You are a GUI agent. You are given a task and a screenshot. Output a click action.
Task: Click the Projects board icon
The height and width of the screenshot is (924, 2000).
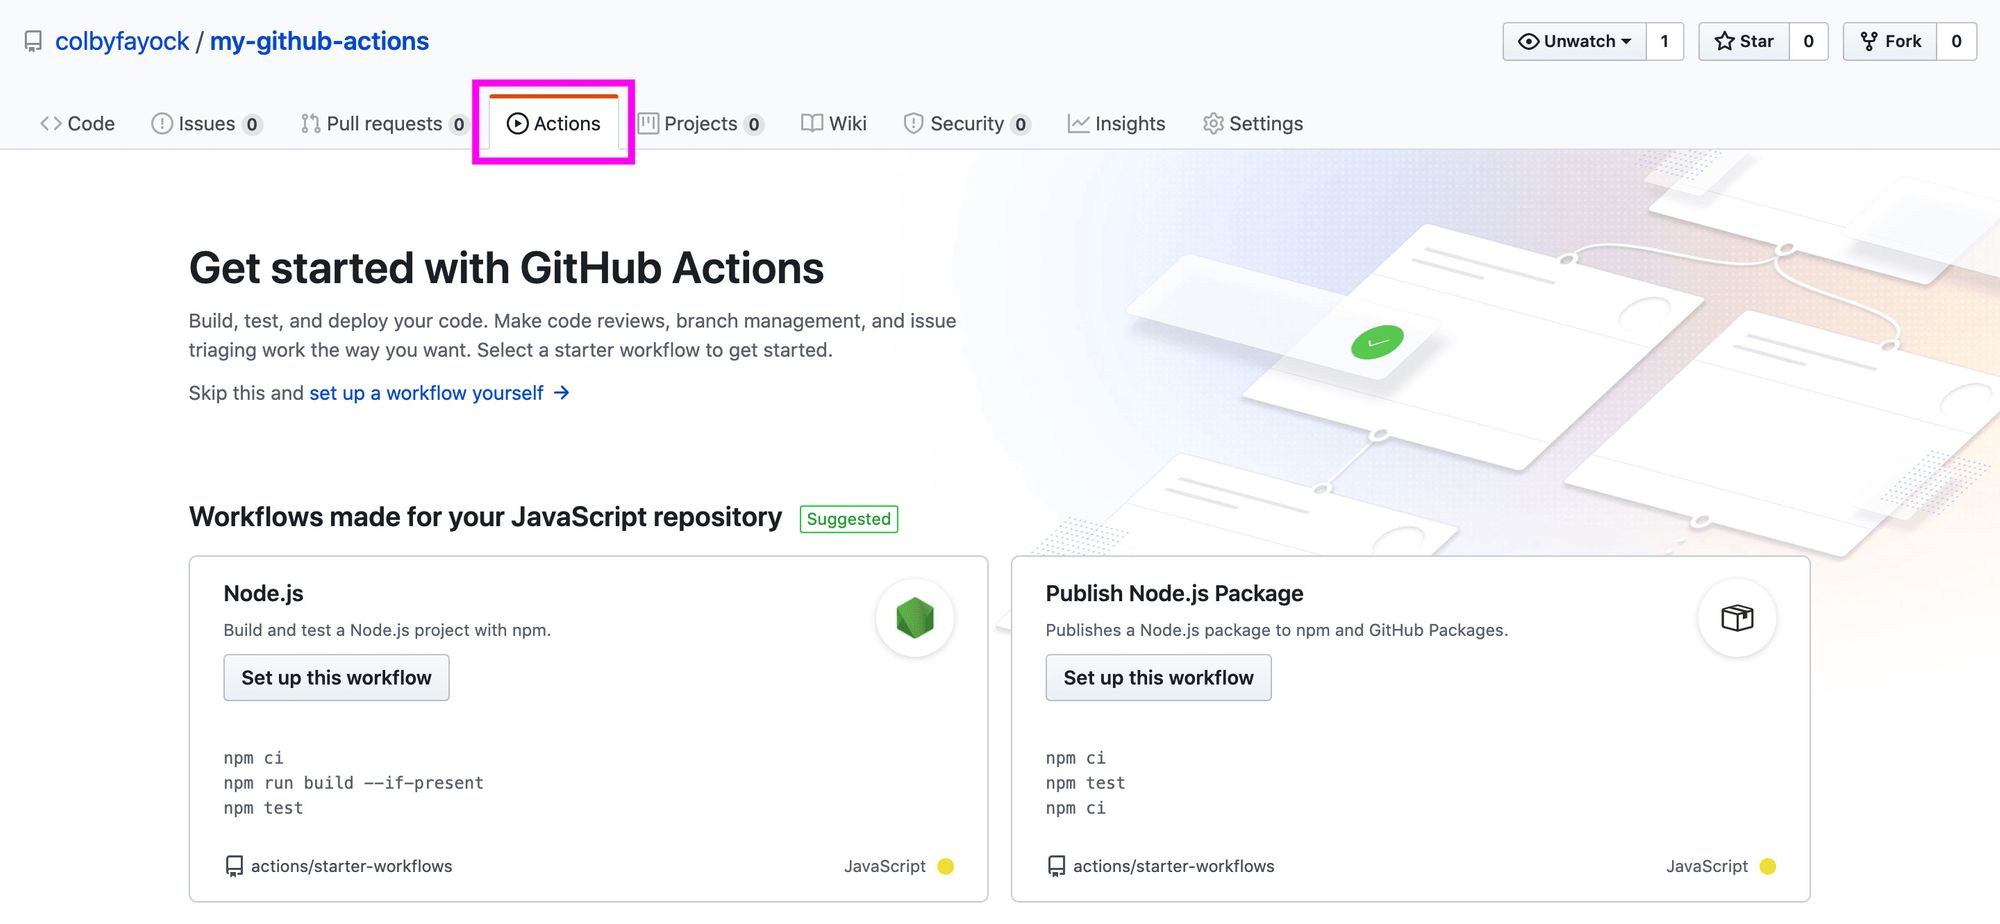click(x=648, y=123)
